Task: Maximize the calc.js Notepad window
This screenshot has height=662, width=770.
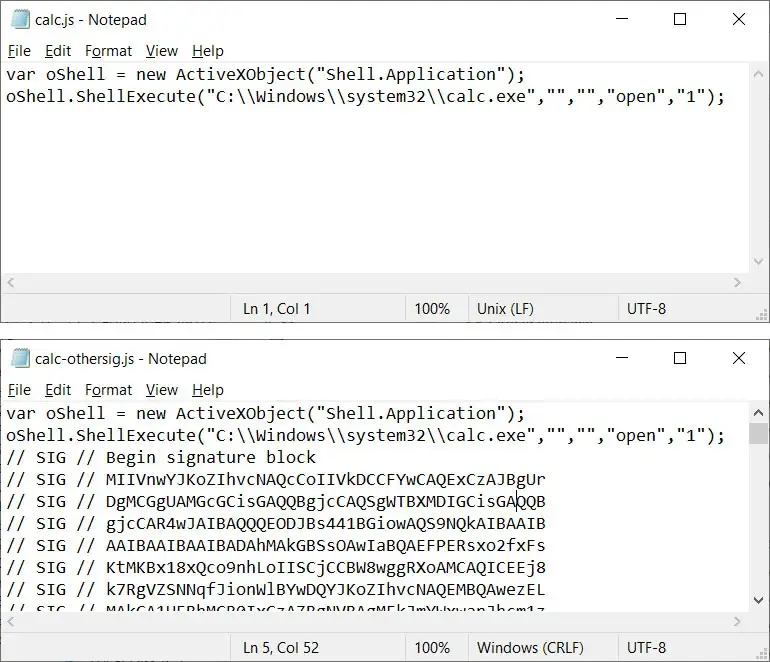Action: 680,19
